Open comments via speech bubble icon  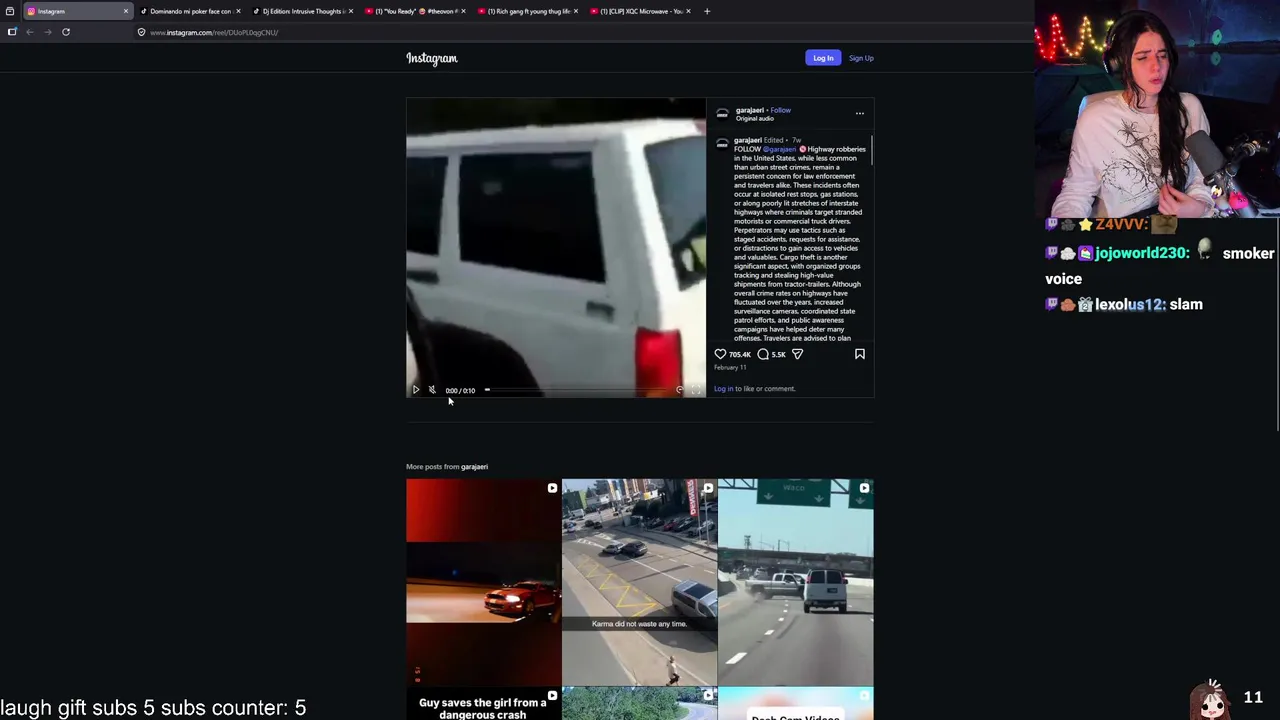click(763, 354)
